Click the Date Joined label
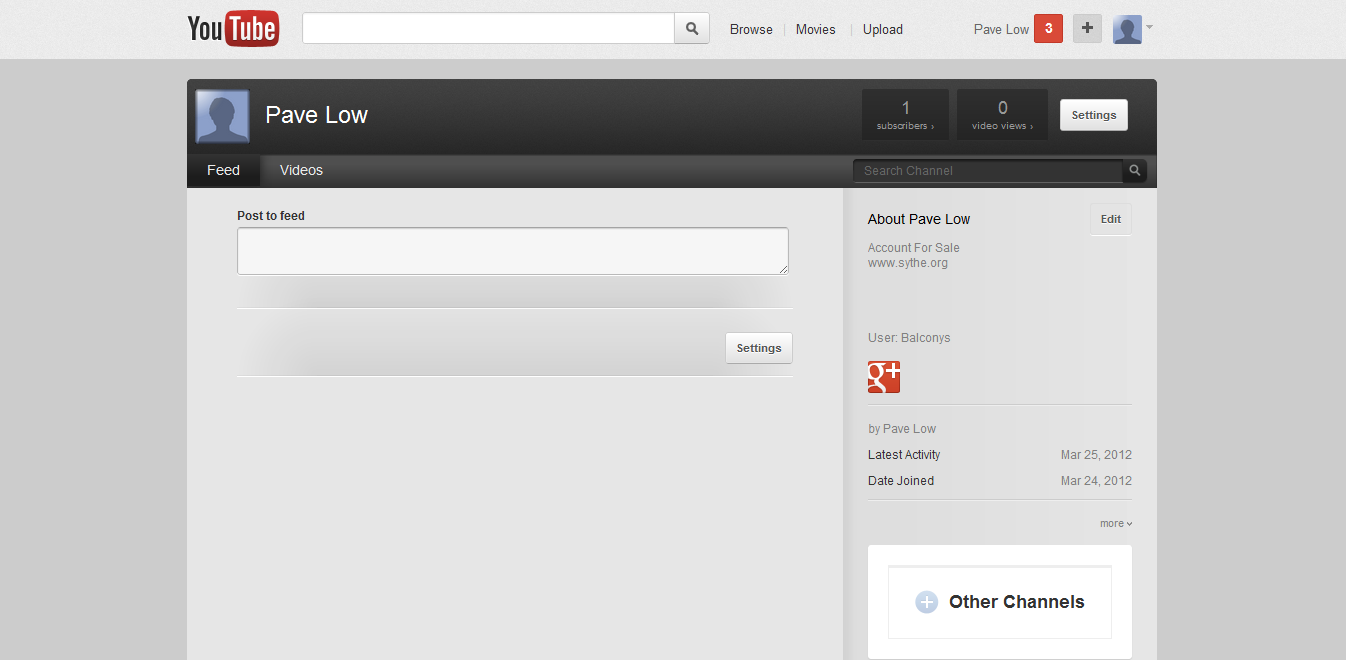Viewport: 1346px width, 660px height. click(901, 481)
